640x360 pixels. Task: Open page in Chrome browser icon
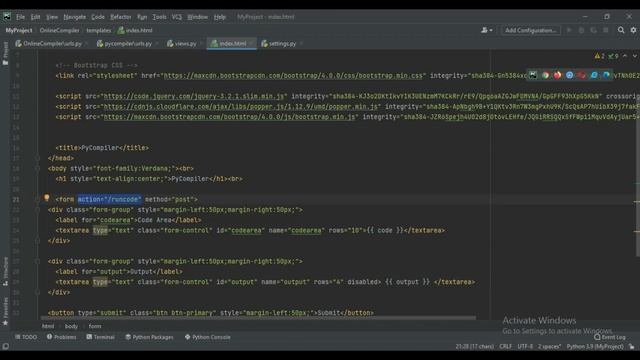(x=545, y=75)
